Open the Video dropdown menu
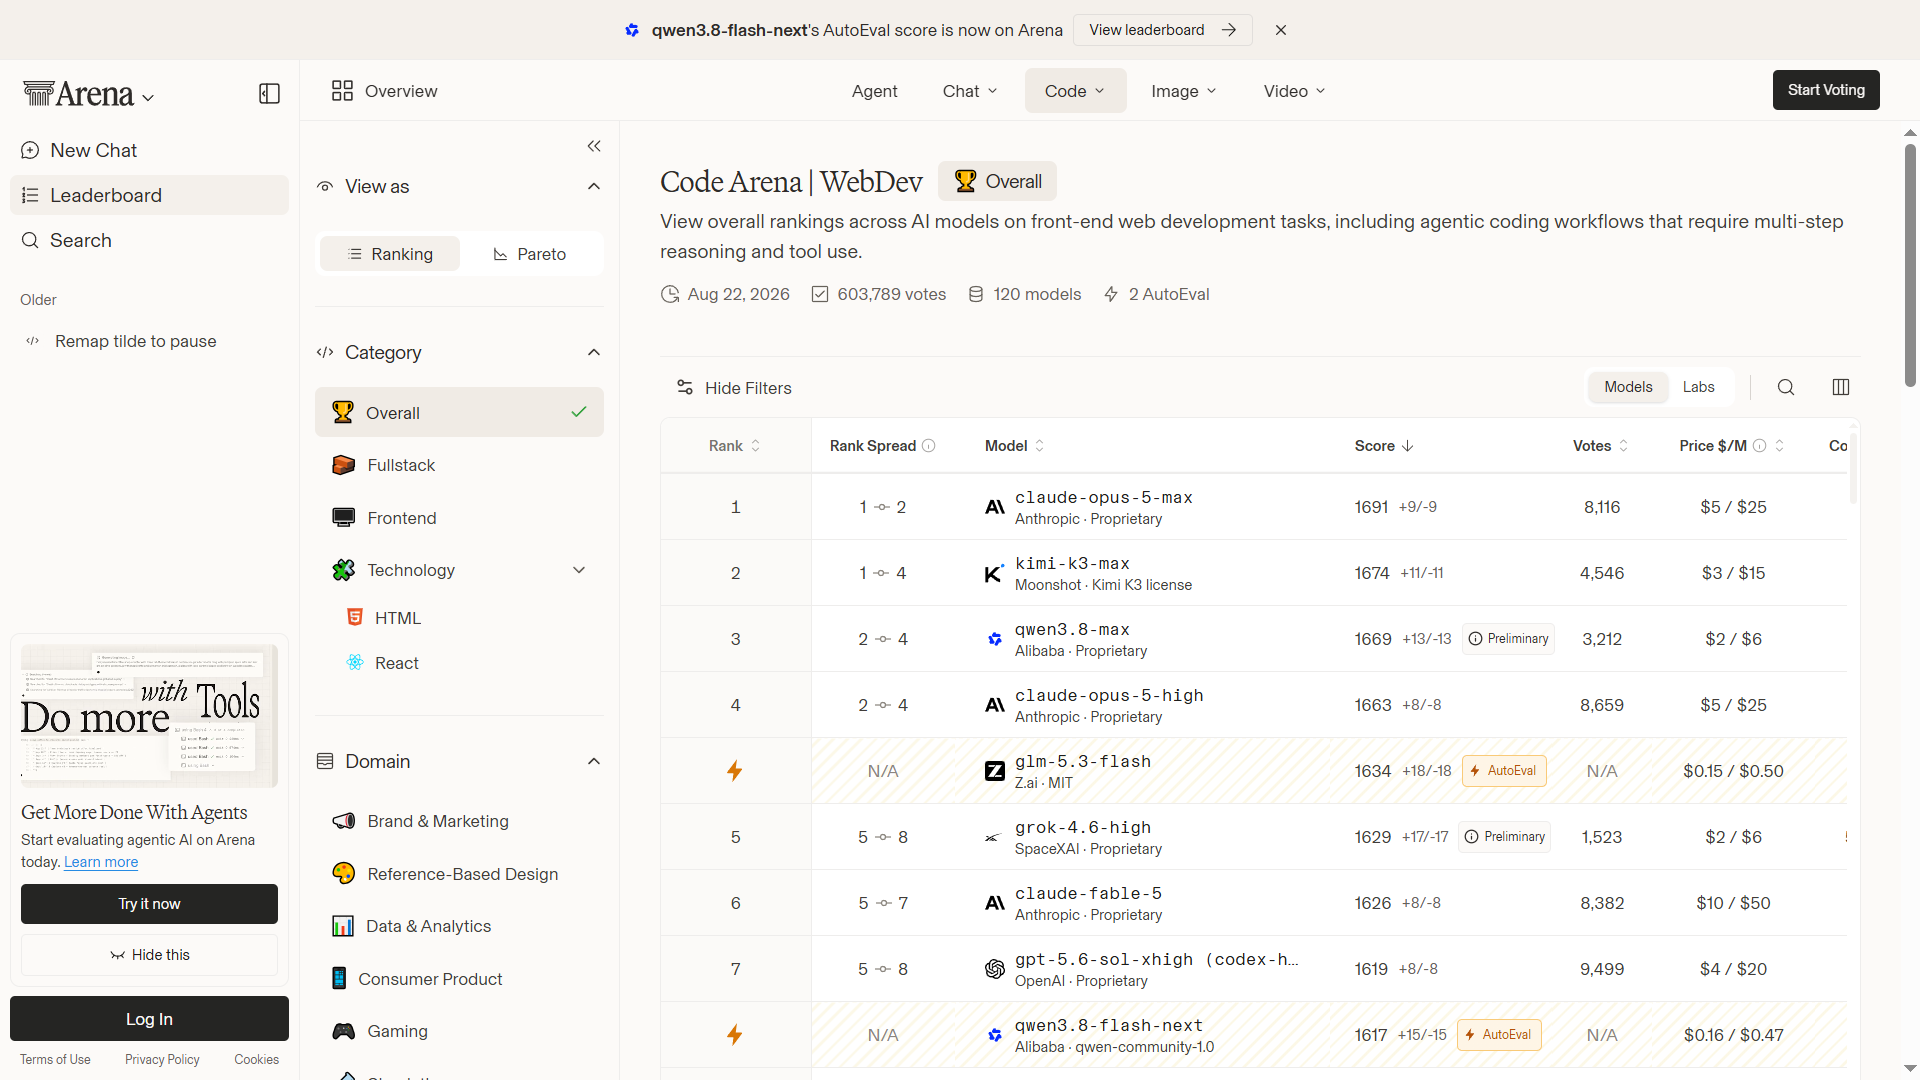 tap(1294, 91)
